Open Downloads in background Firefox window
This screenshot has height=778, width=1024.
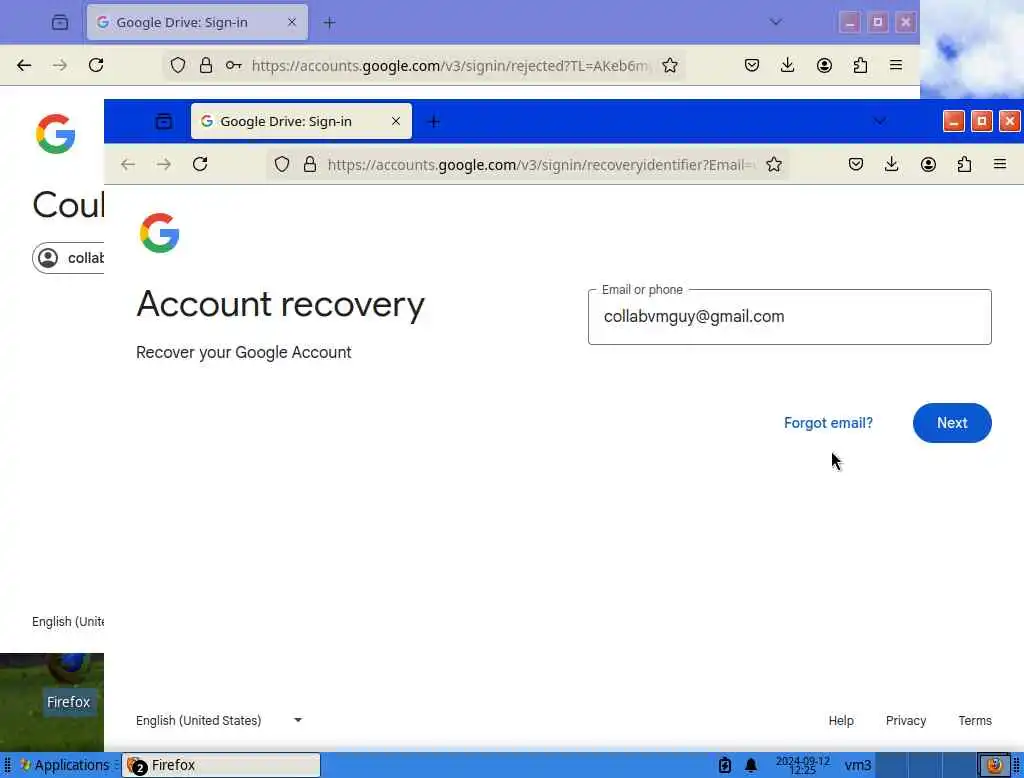[788, 65]
